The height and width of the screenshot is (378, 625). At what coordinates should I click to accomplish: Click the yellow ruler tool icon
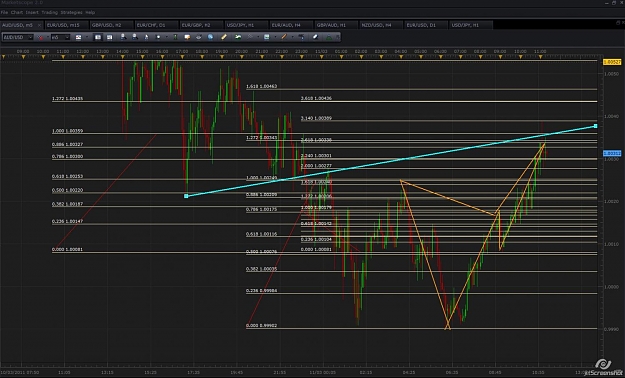tap(224, 37)
